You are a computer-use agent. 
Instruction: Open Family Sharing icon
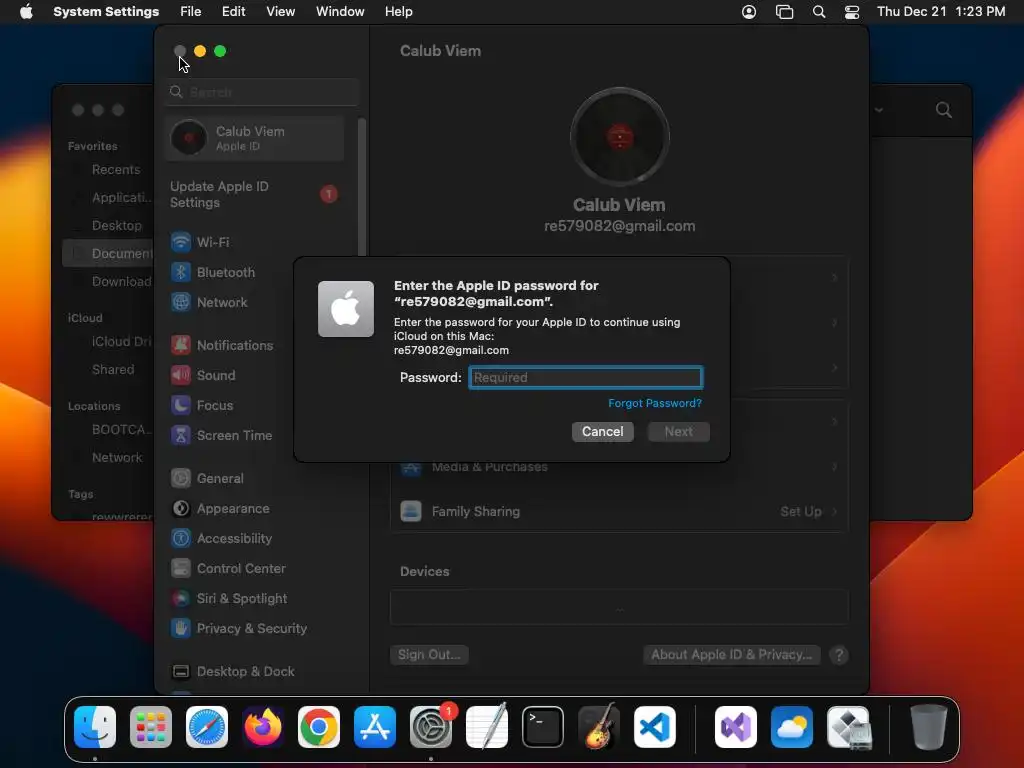click(411, 511)
